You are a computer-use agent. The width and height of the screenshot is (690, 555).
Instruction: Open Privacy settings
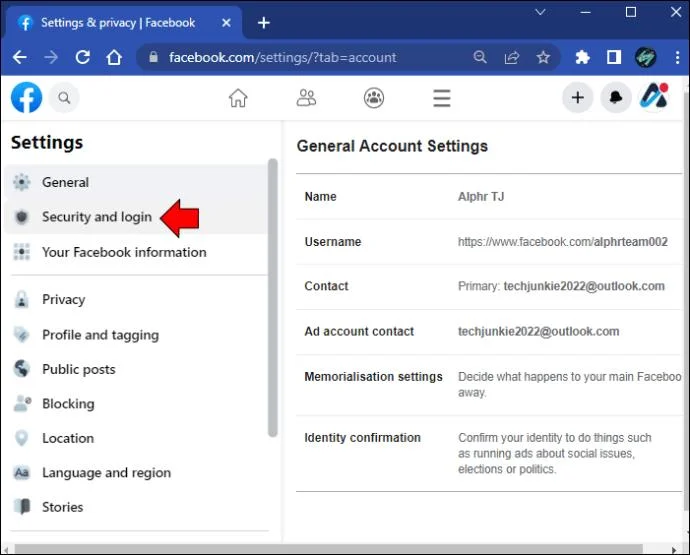click(x=135, y=299)
